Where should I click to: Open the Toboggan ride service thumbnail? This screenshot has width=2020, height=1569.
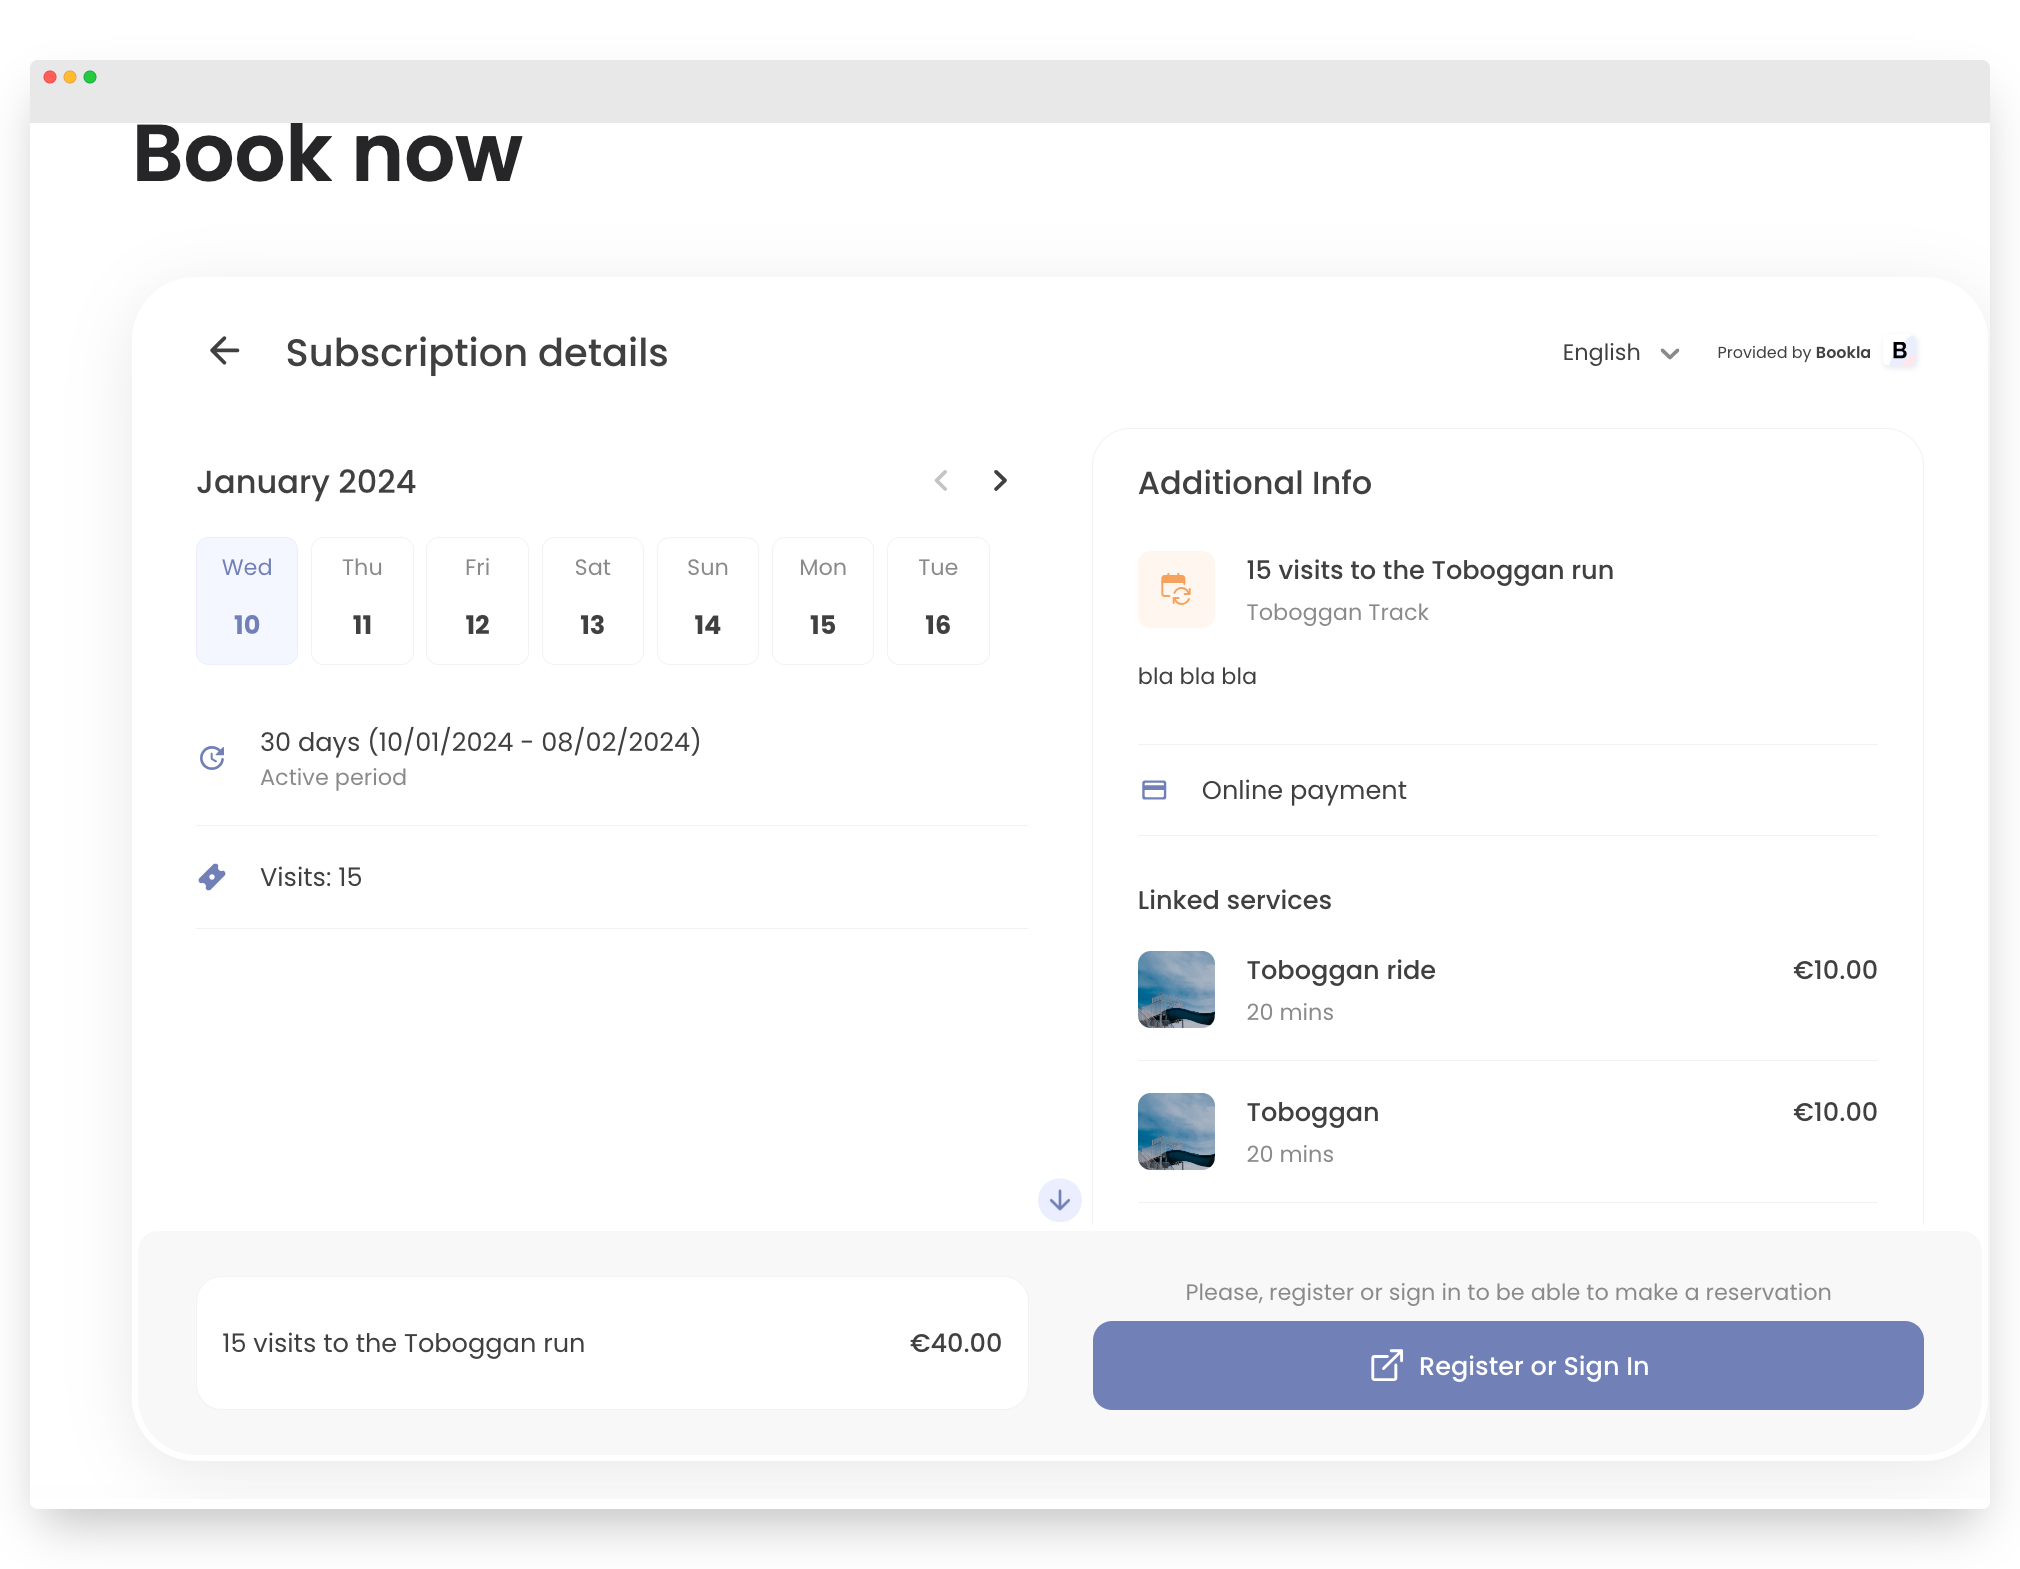1176,989
